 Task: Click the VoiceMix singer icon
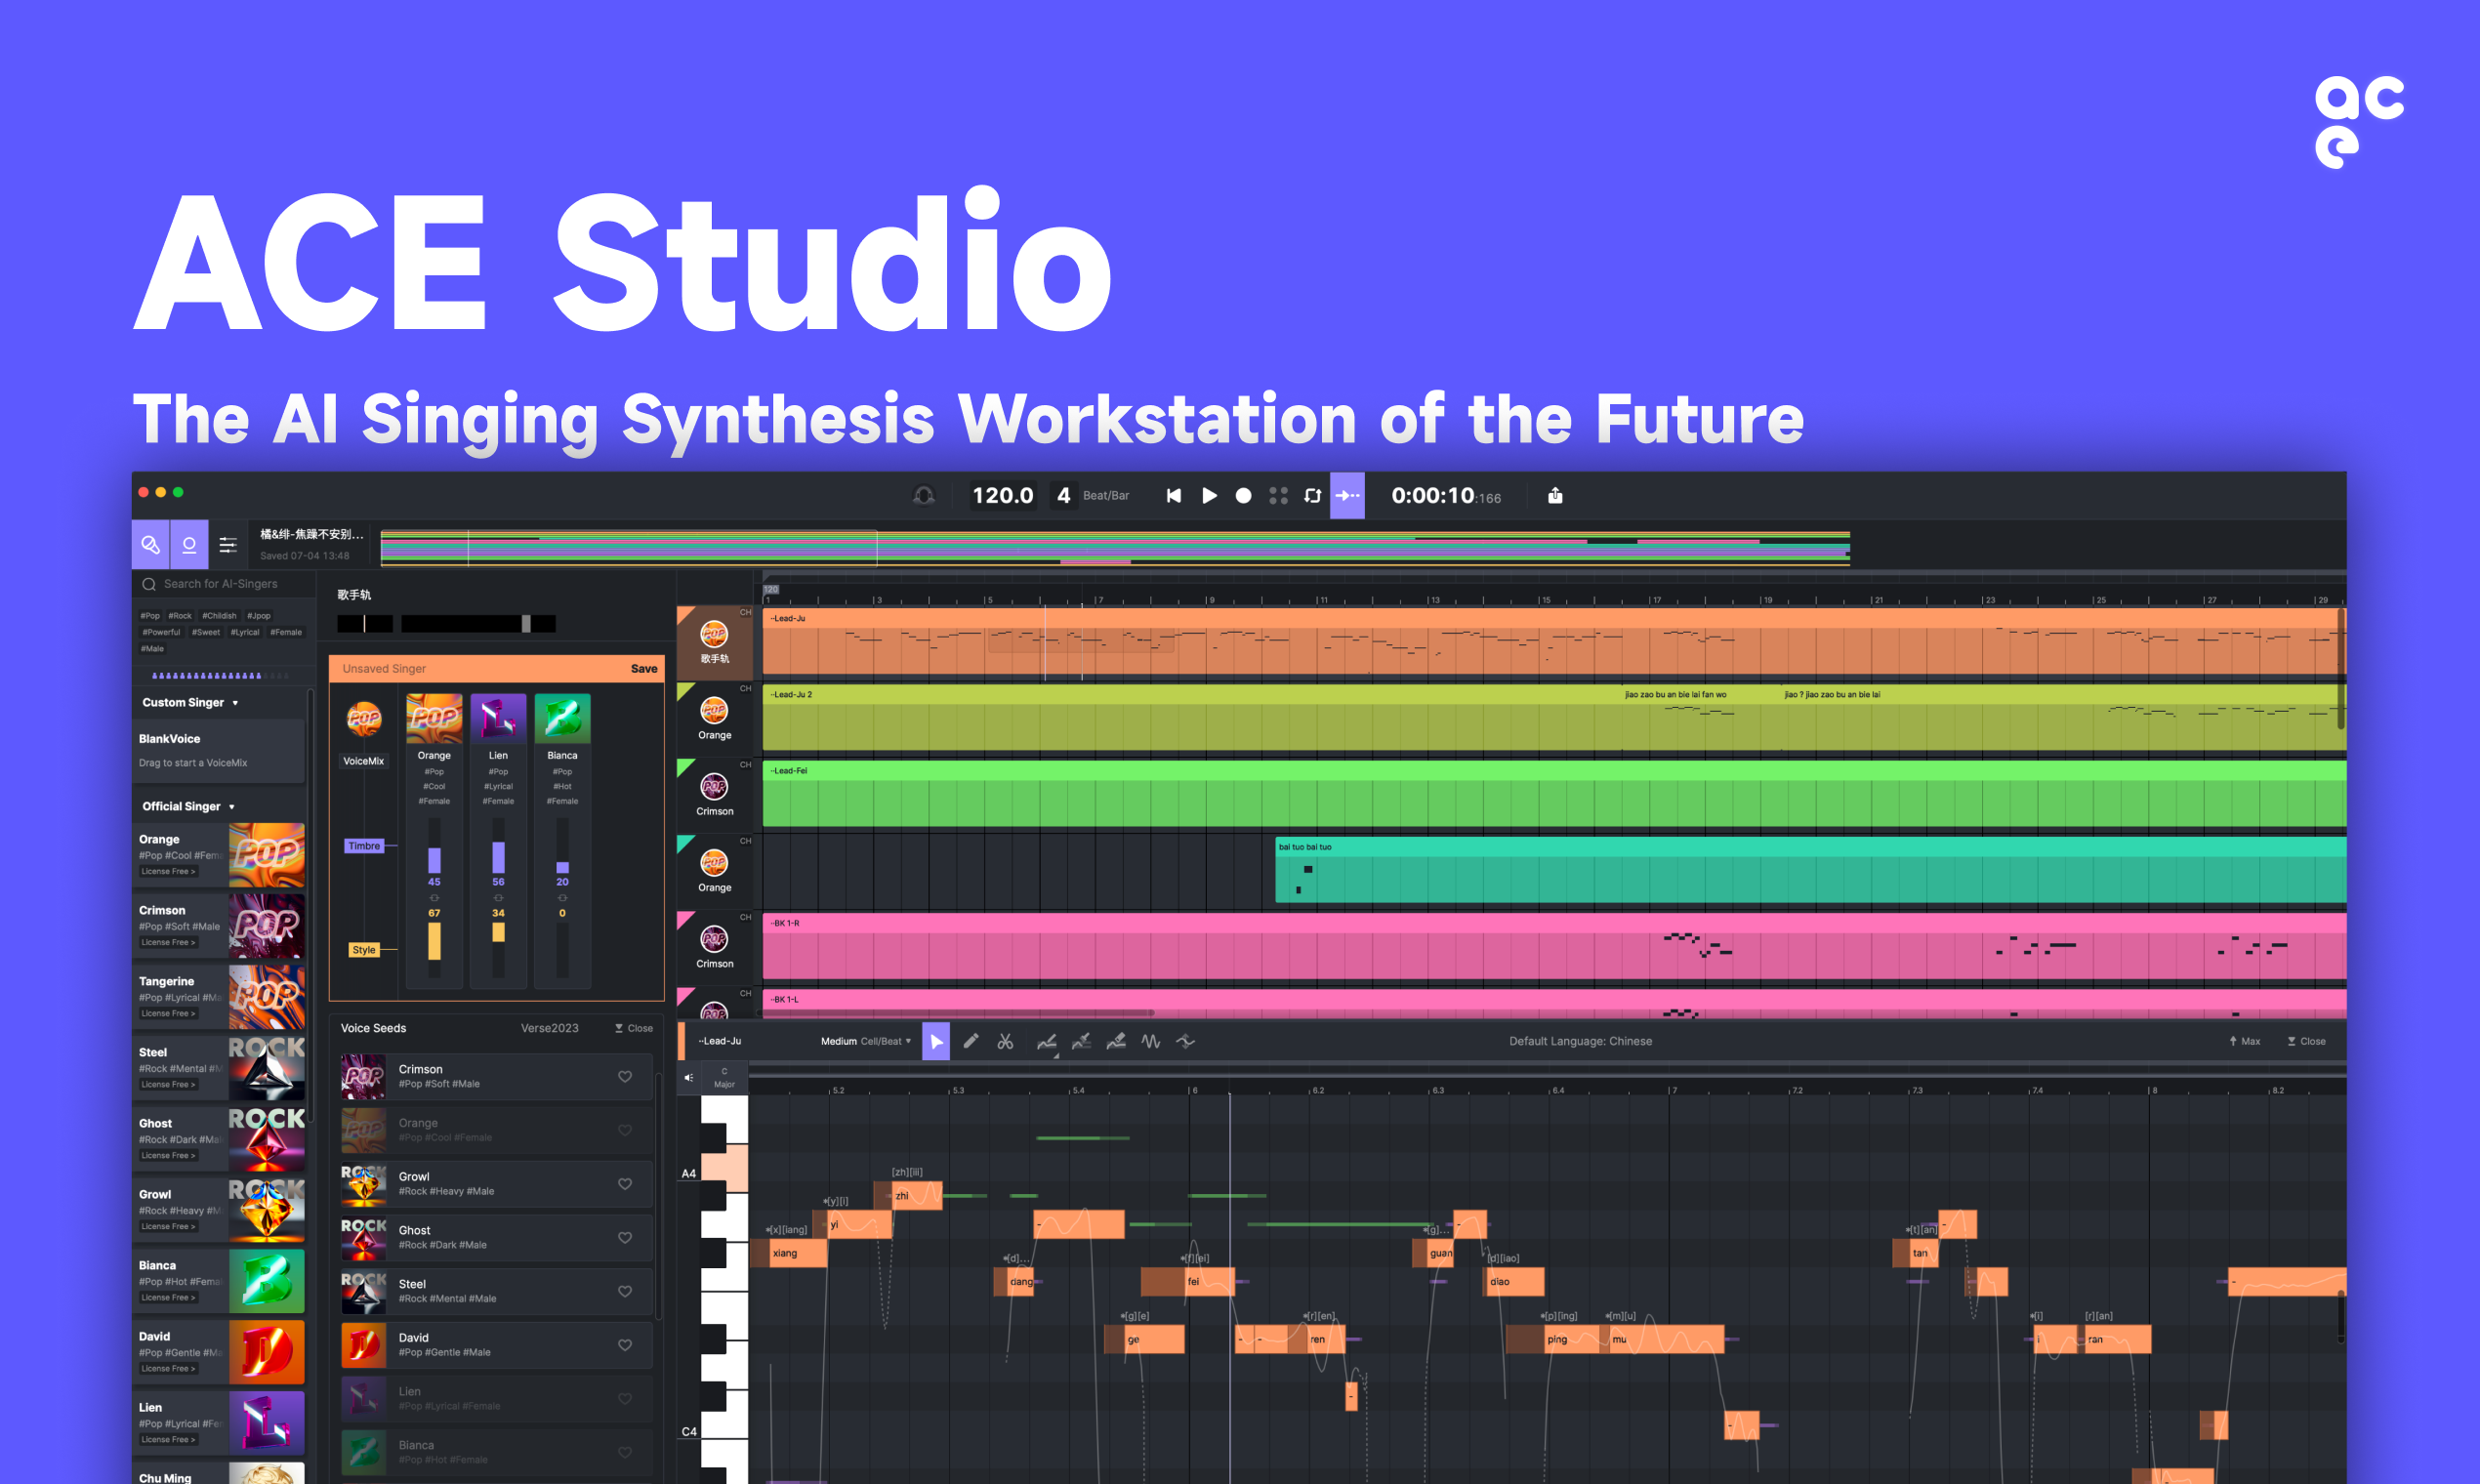pyautogui.click(x=364, y=719)
